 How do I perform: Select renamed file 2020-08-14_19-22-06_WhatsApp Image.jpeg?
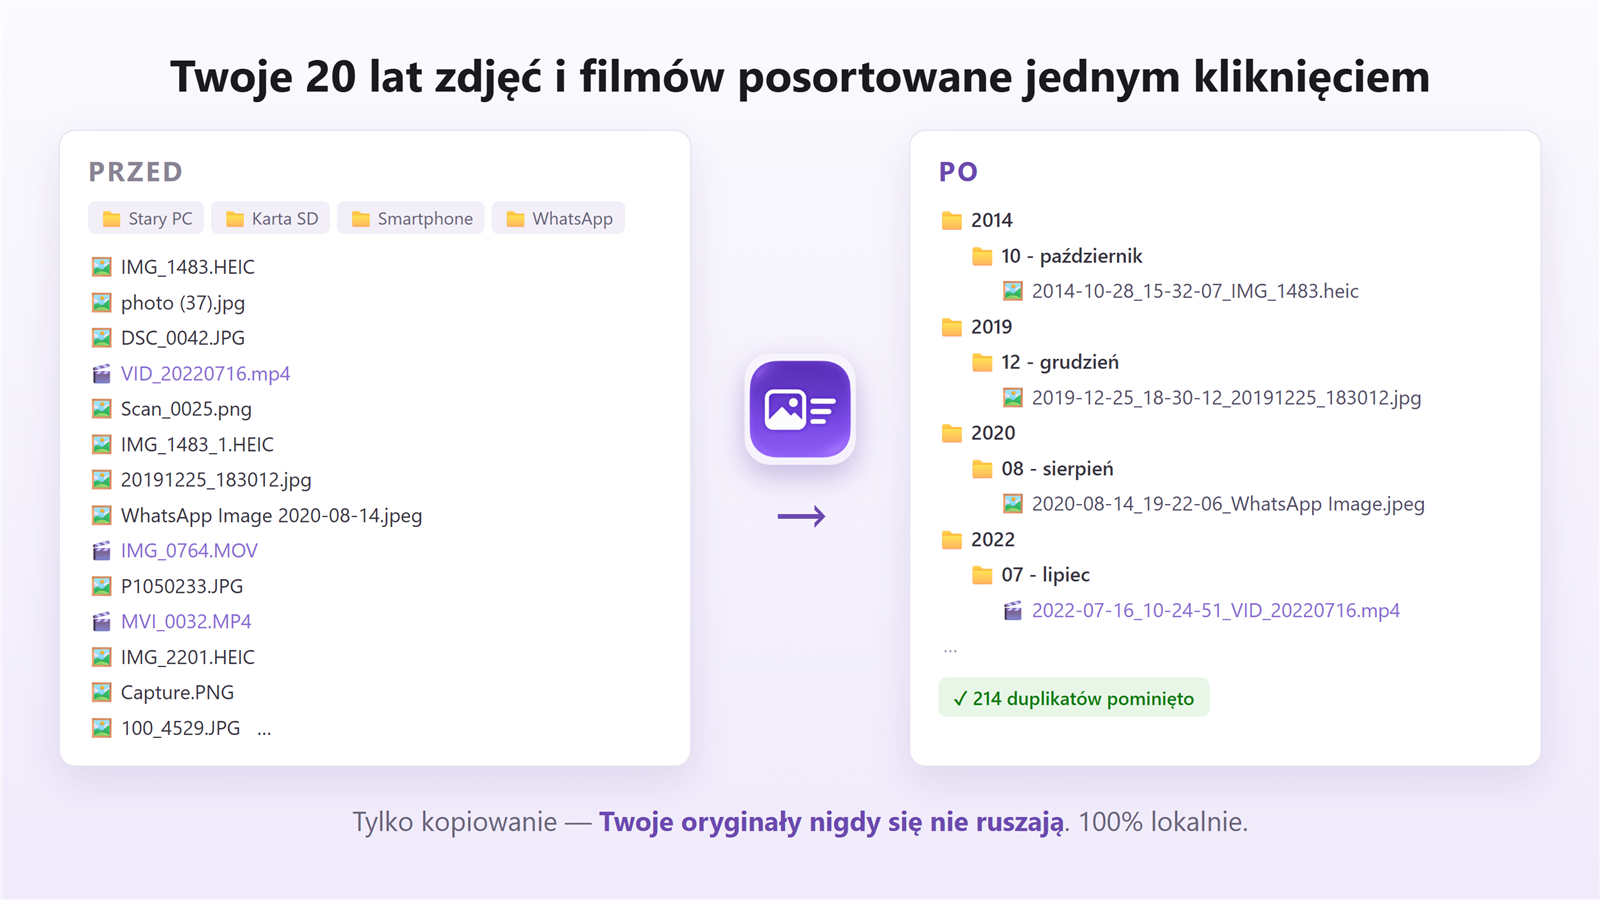point(1228,504)
